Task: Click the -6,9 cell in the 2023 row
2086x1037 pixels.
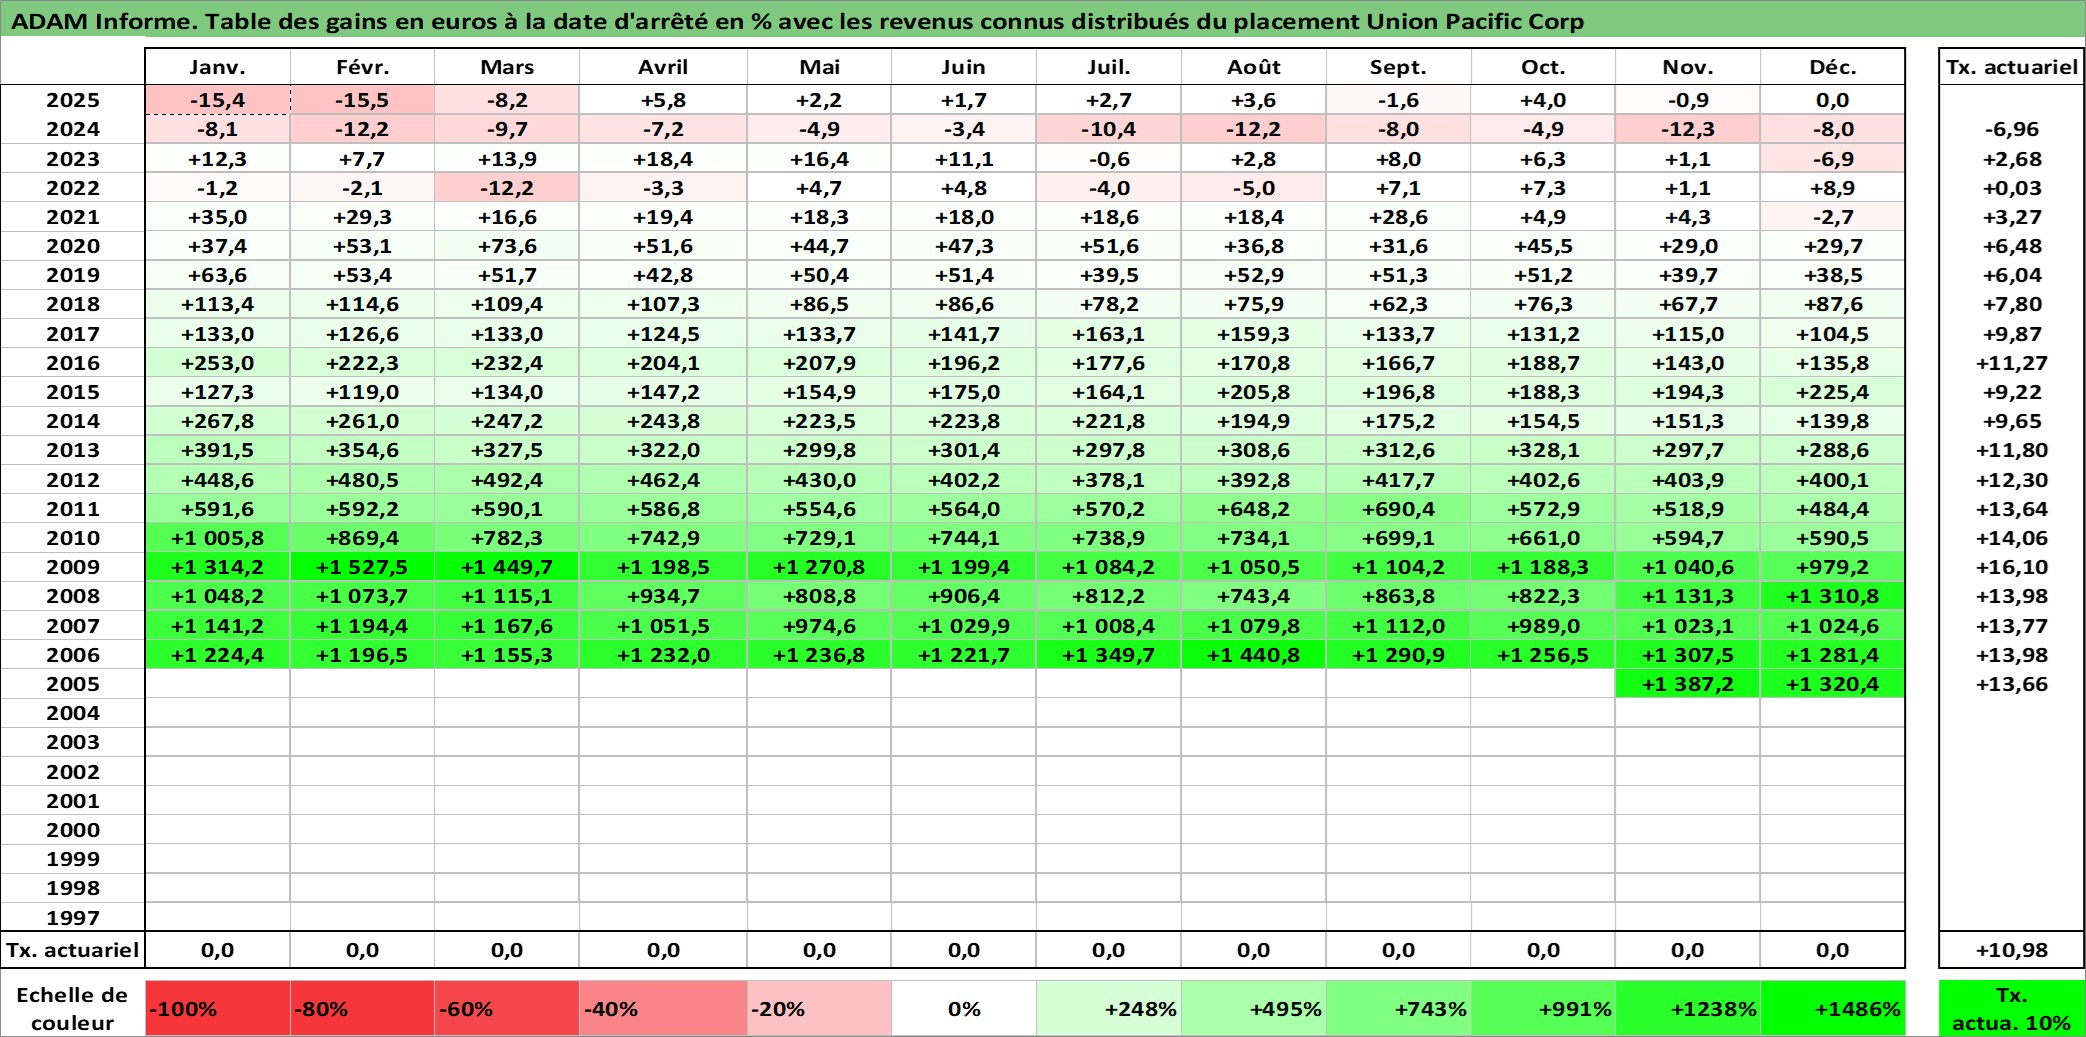Action: pos(1832,159)
